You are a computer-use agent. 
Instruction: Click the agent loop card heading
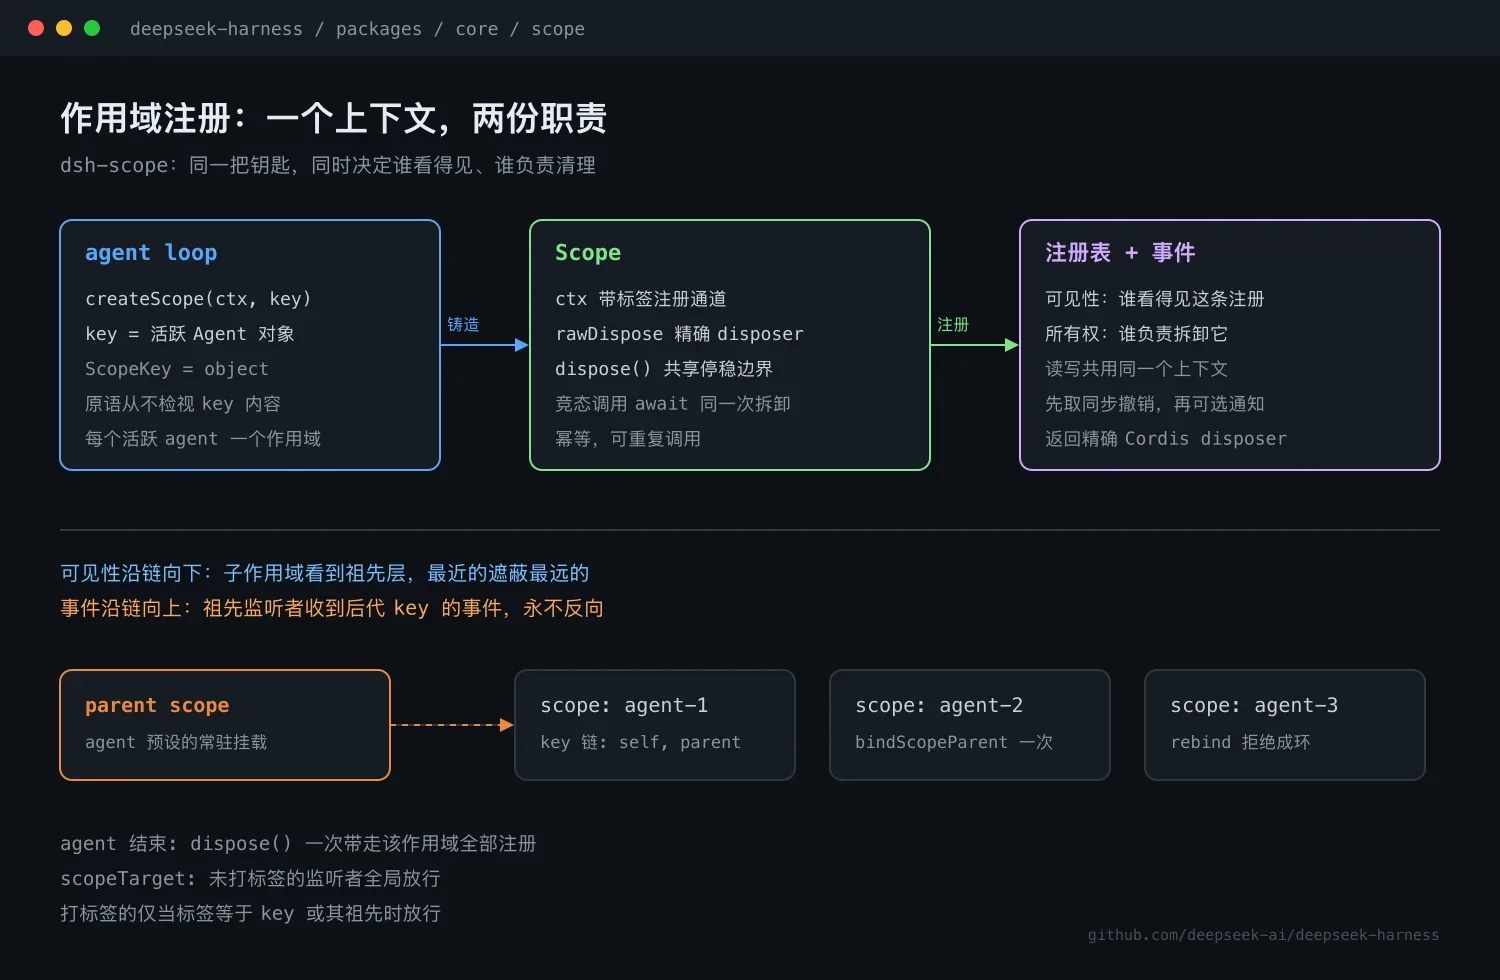point(151,253)
